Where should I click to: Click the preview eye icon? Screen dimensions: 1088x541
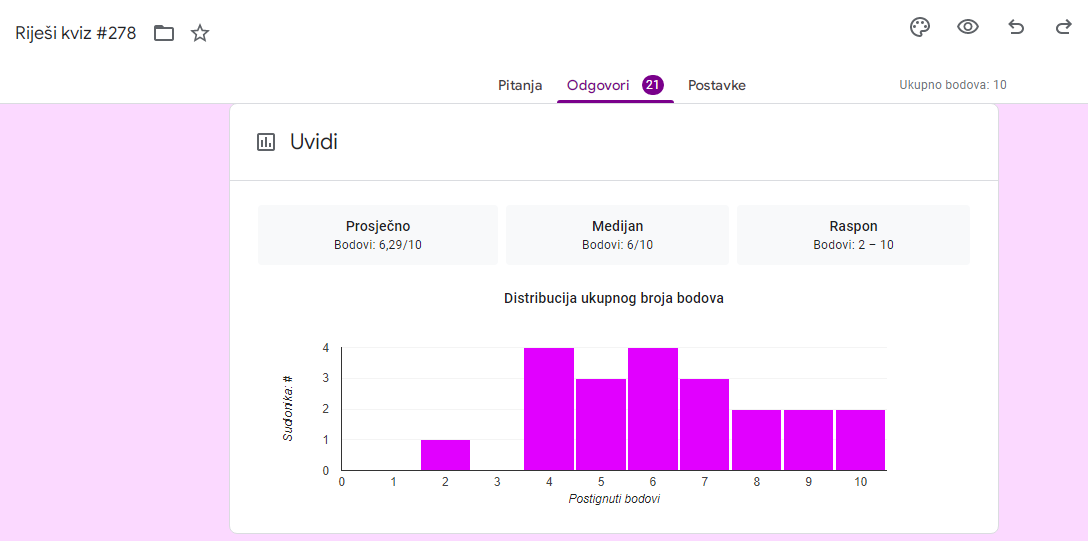click(x=967, y=28)
